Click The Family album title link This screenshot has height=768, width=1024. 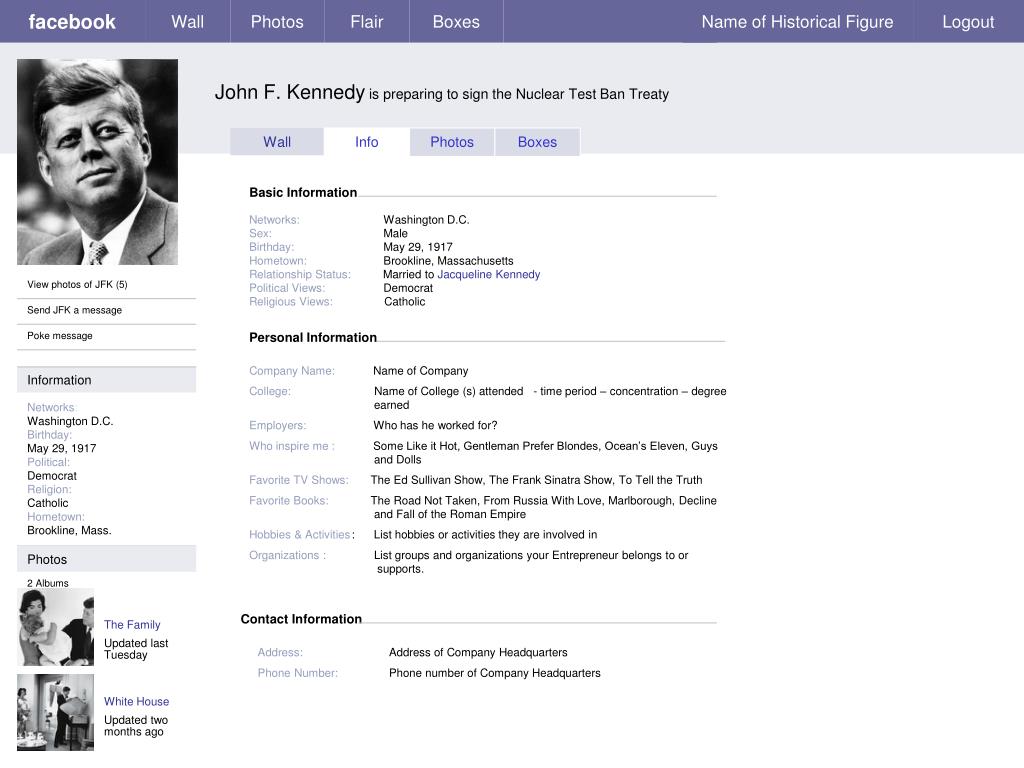pos(132,625)
